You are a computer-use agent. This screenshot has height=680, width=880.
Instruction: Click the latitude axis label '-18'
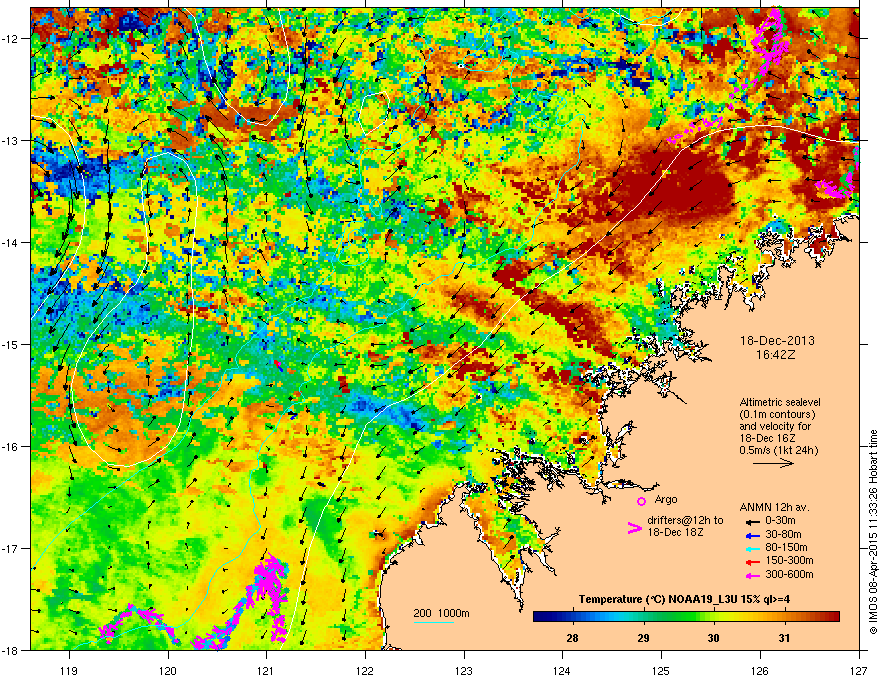pos(10,650)
